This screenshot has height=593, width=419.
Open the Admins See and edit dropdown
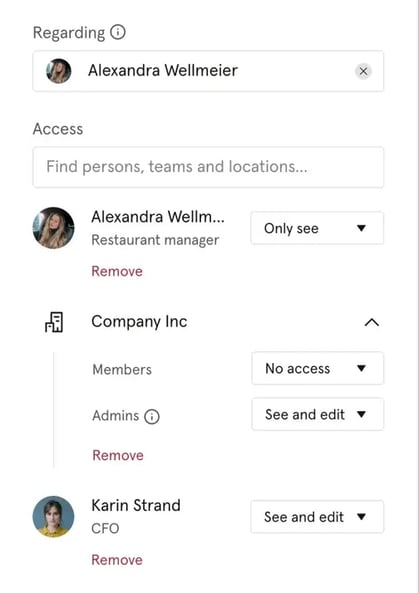pyautogui.click(x=318, y=414)
